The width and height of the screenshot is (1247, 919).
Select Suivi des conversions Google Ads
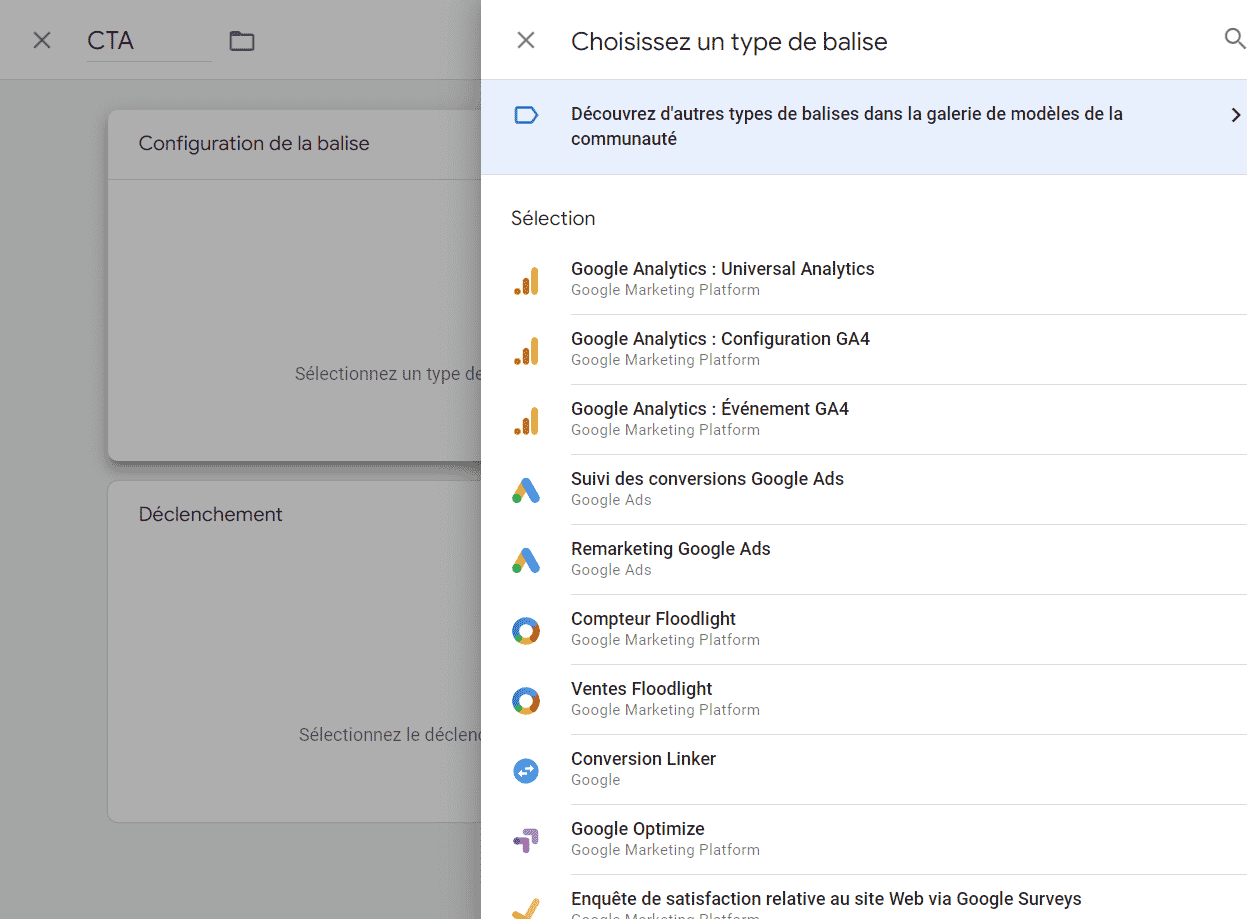click(x=707, y=479)
